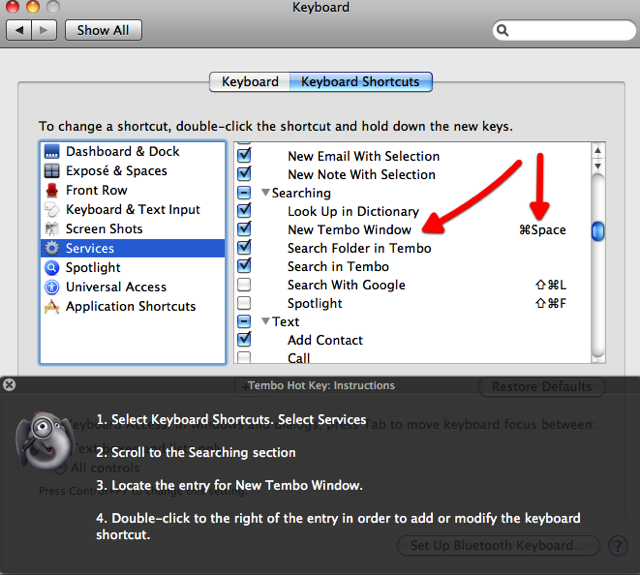Uncheck Search in Tembo

[x=244, y=266]
